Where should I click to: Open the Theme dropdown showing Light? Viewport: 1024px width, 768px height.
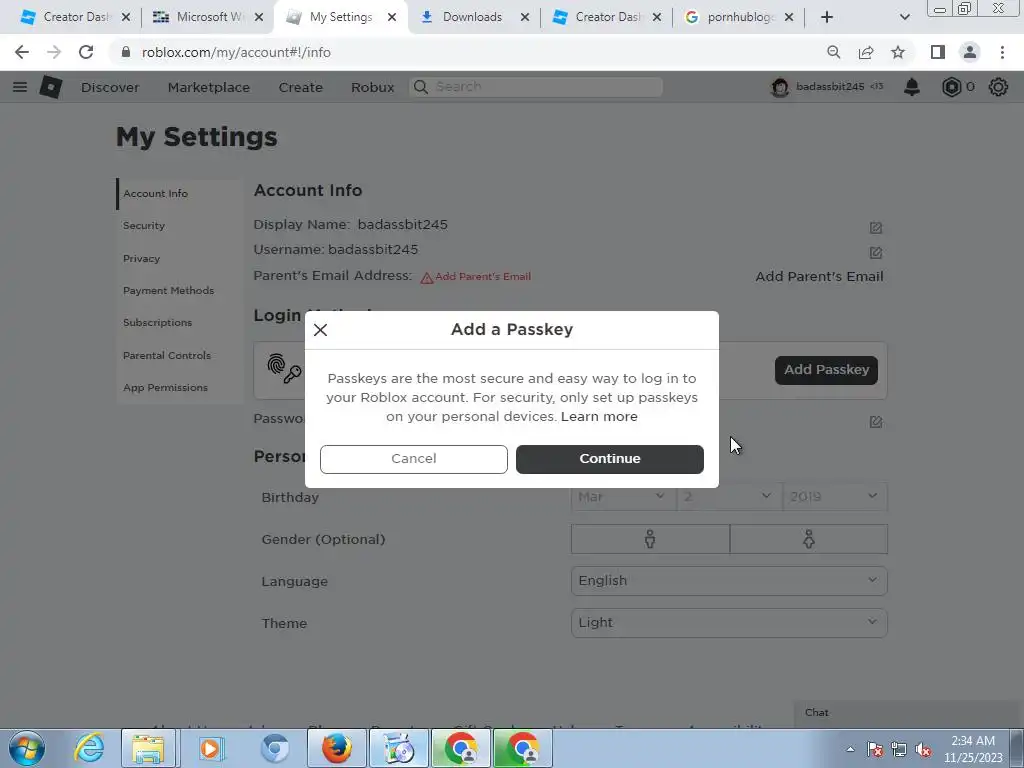pyautogui.click(x=729, y=623)
